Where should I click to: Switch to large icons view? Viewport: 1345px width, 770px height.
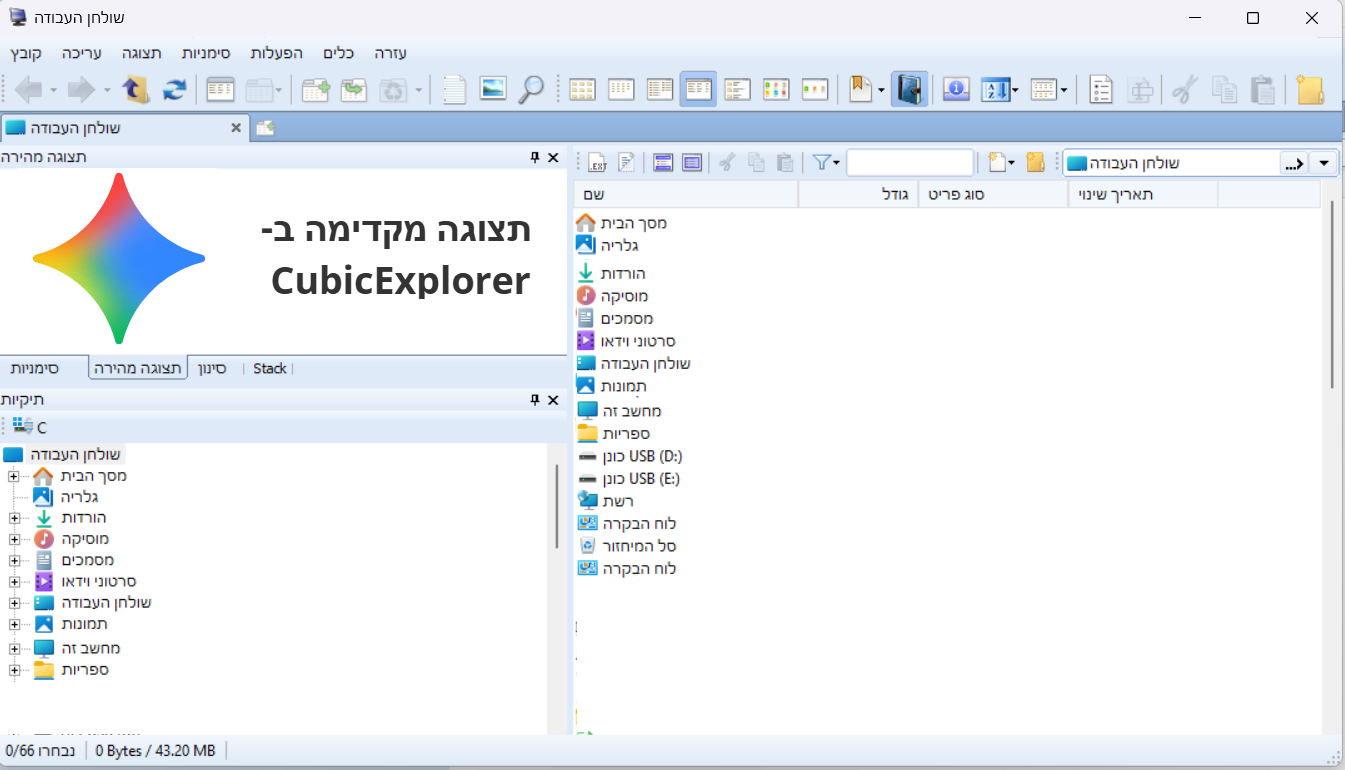coord(583,89)
